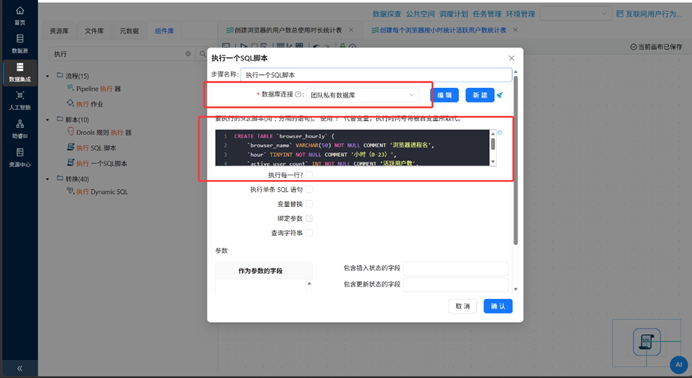Close the 创建浏览器的用户数总使用时长统计表 tab
The width and height of the screenshot is (692, 378).
click(x=351, y=30)
